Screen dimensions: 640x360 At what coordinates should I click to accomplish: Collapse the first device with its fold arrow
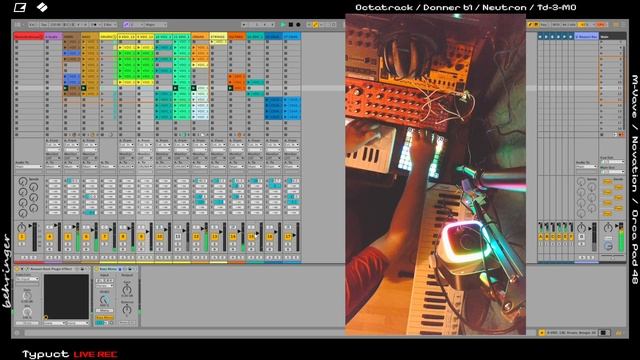[x=22, y=269]
